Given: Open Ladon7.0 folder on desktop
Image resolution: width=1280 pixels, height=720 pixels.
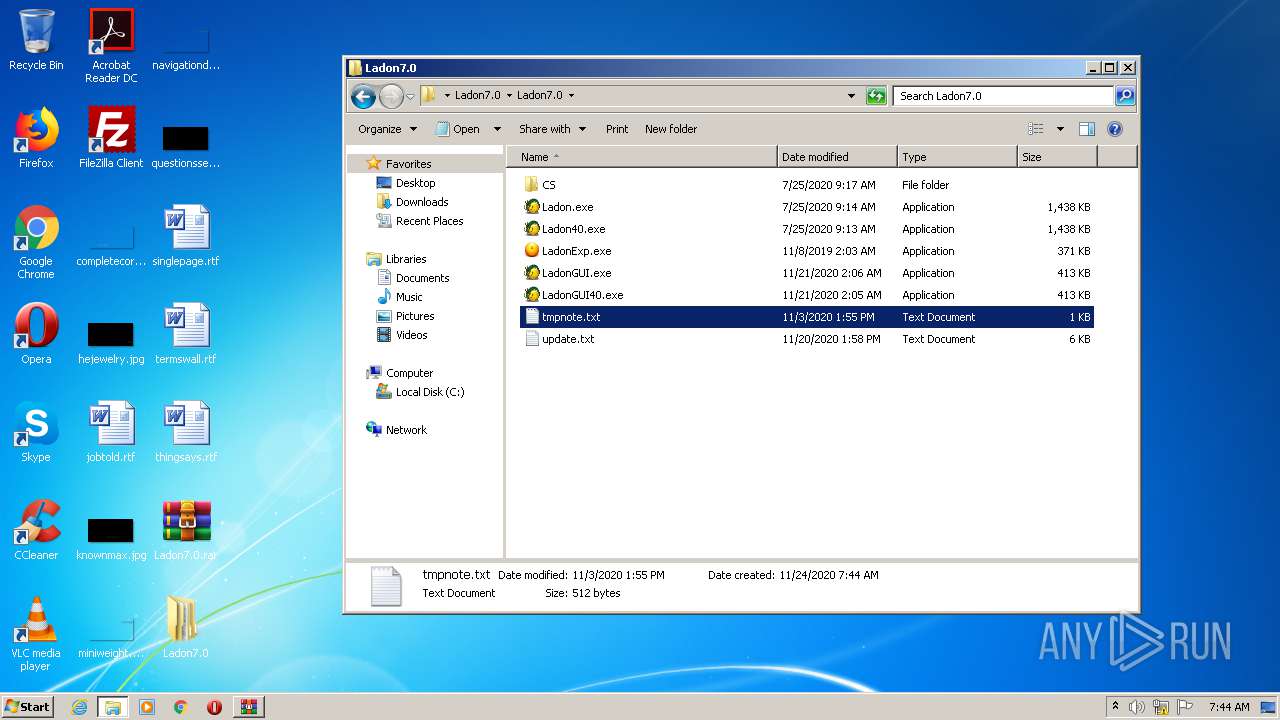Looking at the screenshot, I should (x=186, y=628).
